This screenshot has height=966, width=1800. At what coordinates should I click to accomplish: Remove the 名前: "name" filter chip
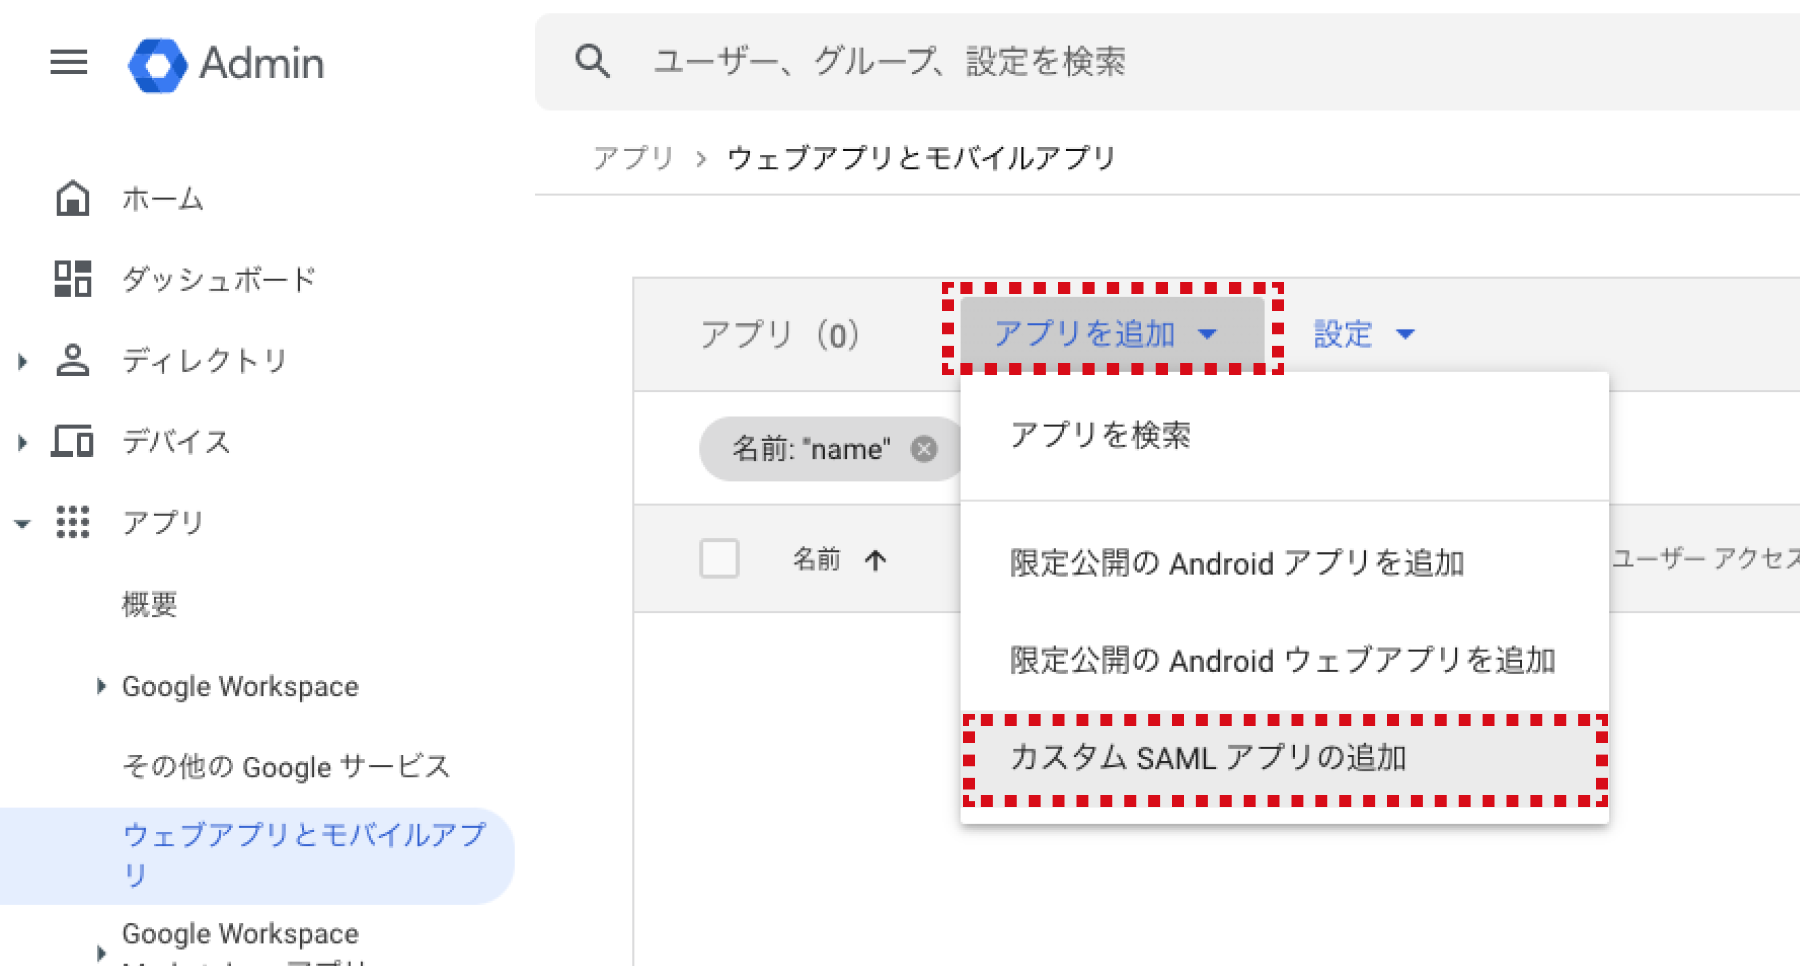point(924,449)
